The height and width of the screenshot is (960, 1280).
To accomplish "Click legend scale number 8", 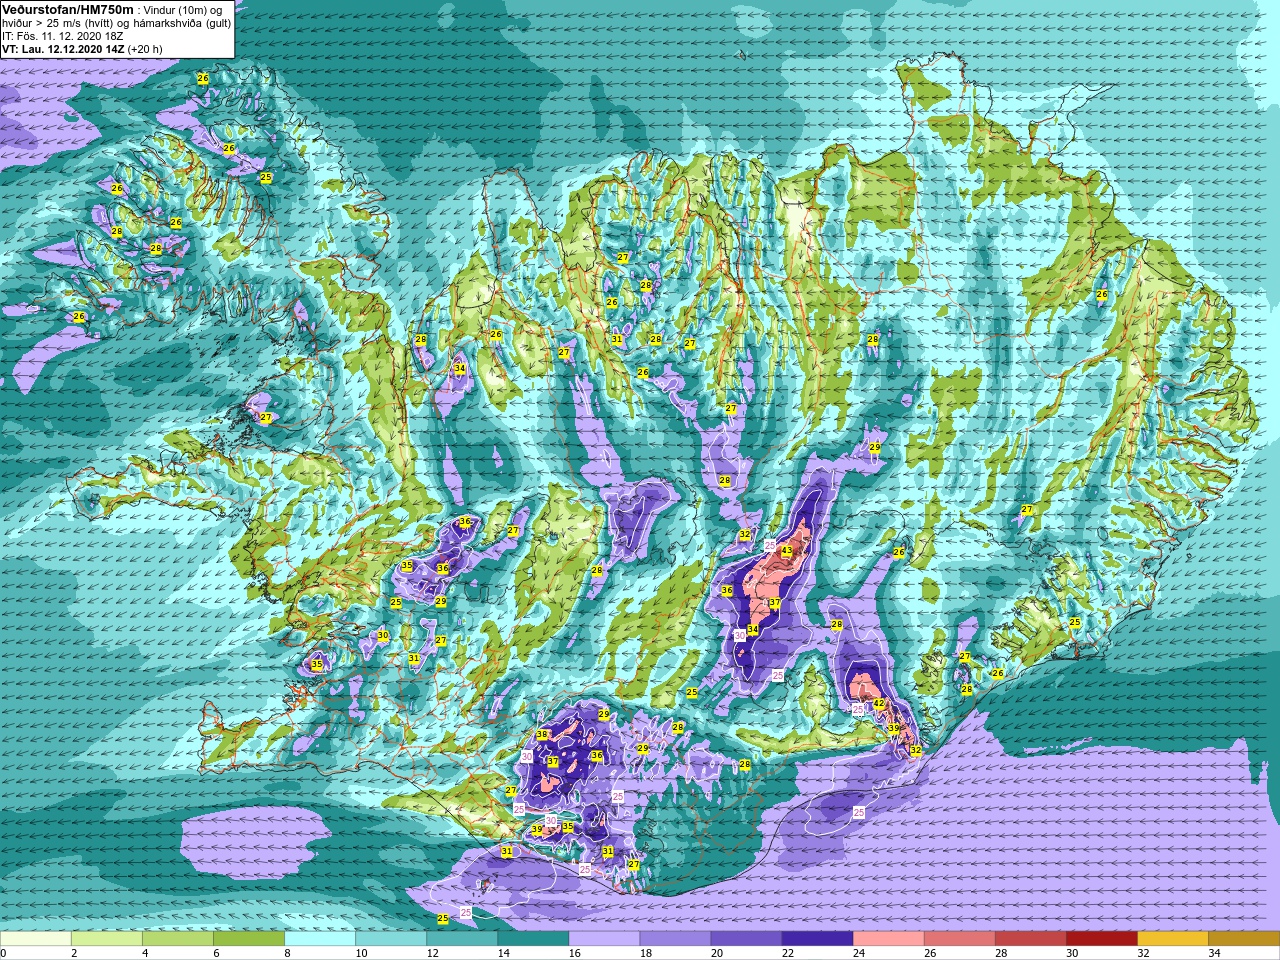I will pos(288,953).
